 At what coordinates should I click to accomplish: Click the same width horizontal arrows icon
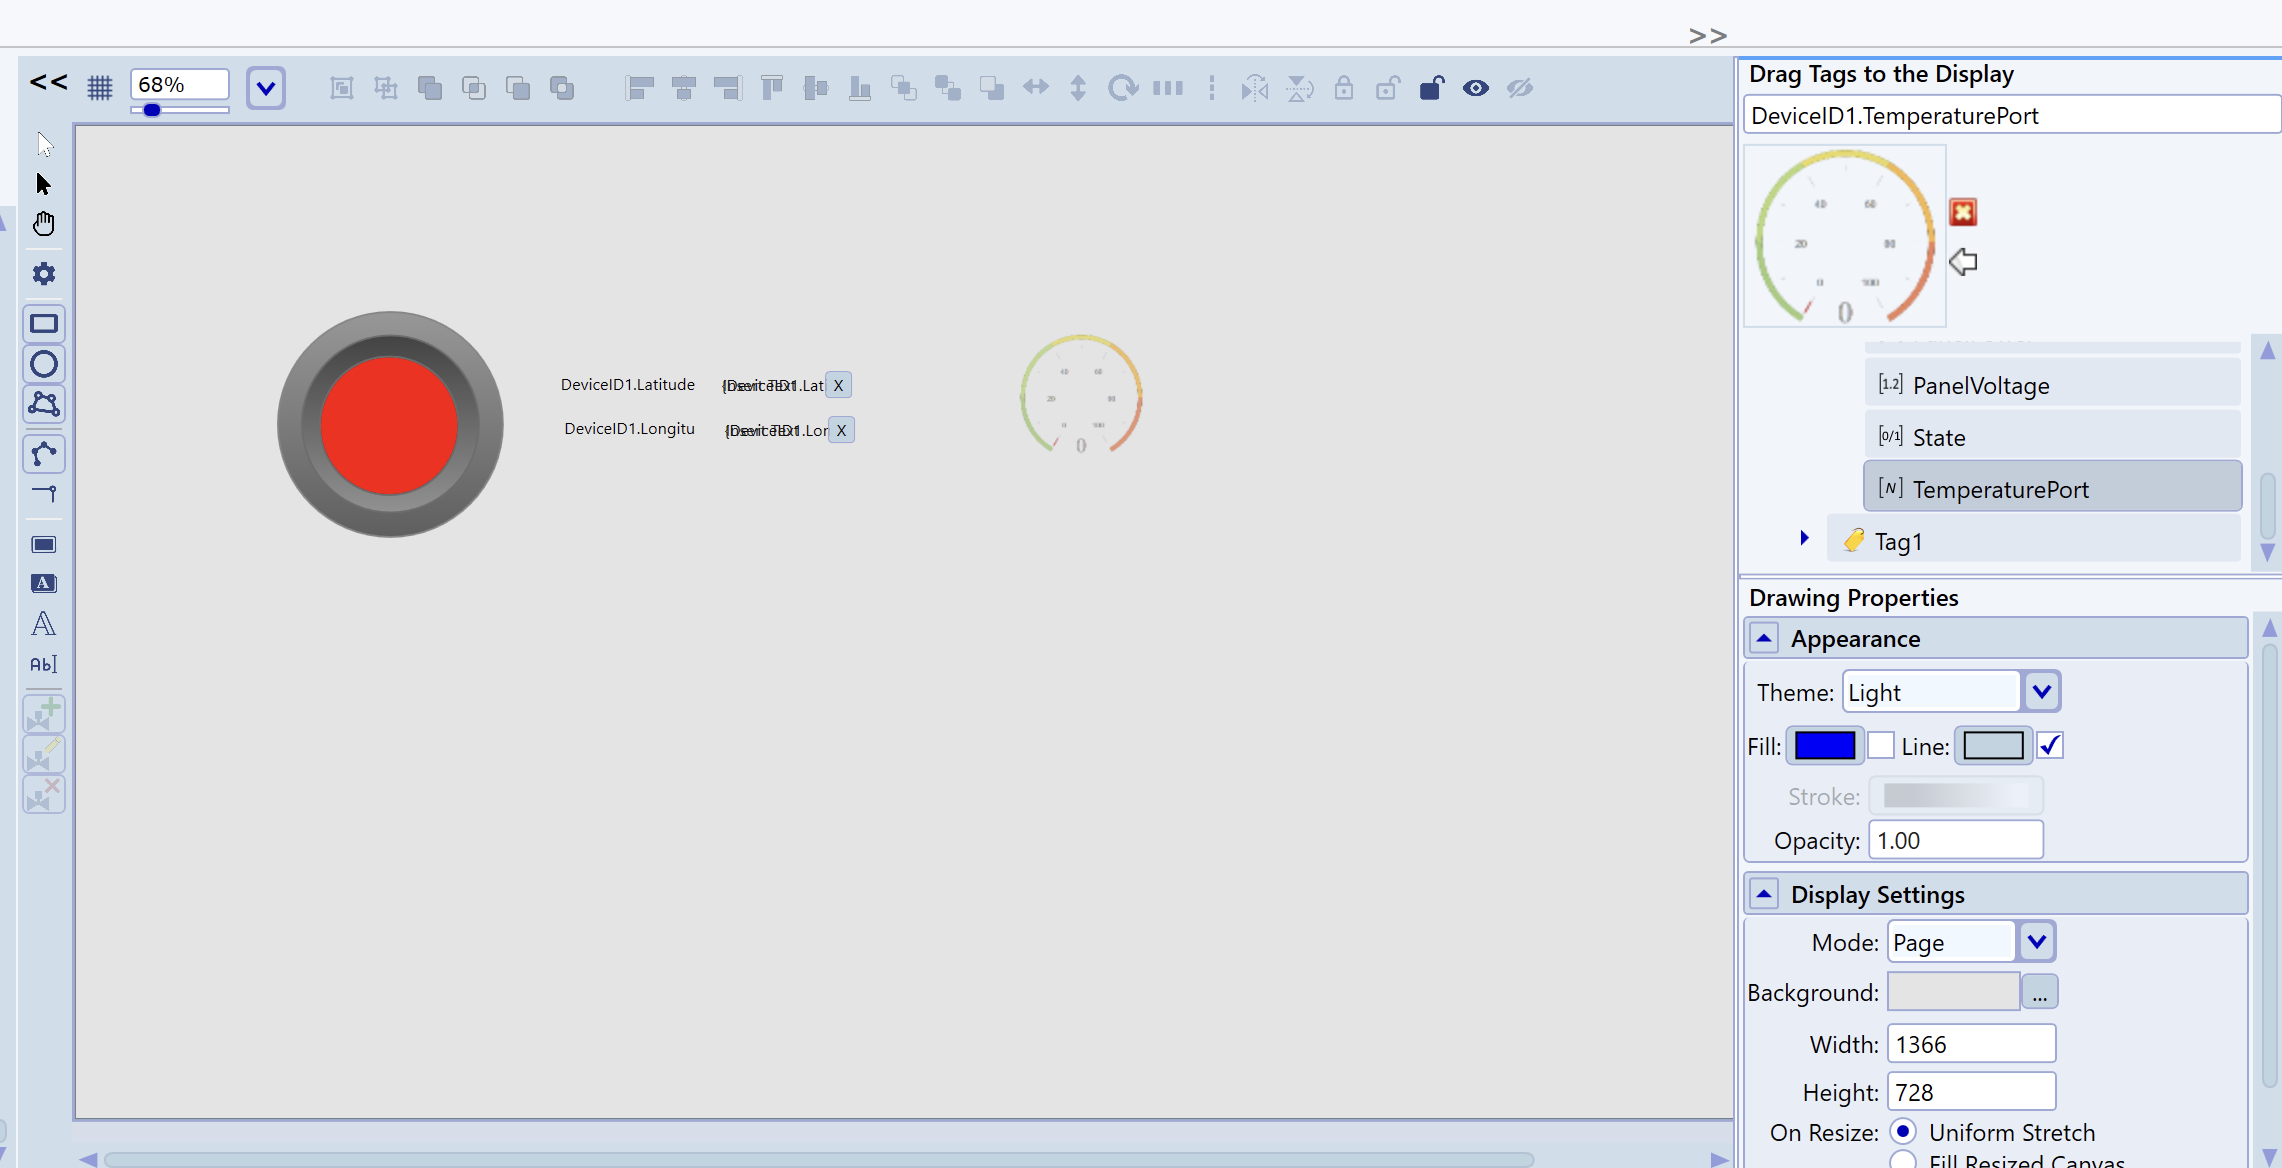coord(1036,88)
